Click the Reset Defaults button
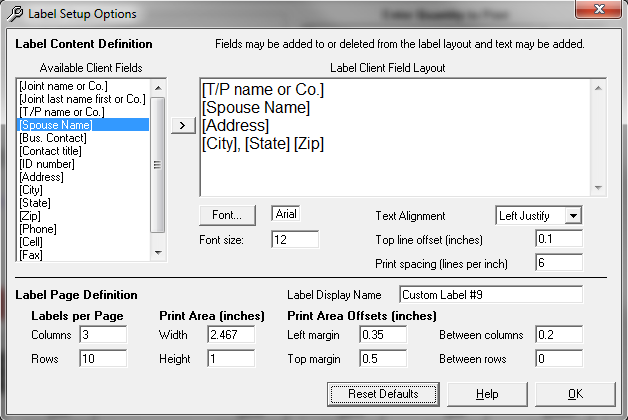This screenshot has height=420, width=628. coord(383,394)
